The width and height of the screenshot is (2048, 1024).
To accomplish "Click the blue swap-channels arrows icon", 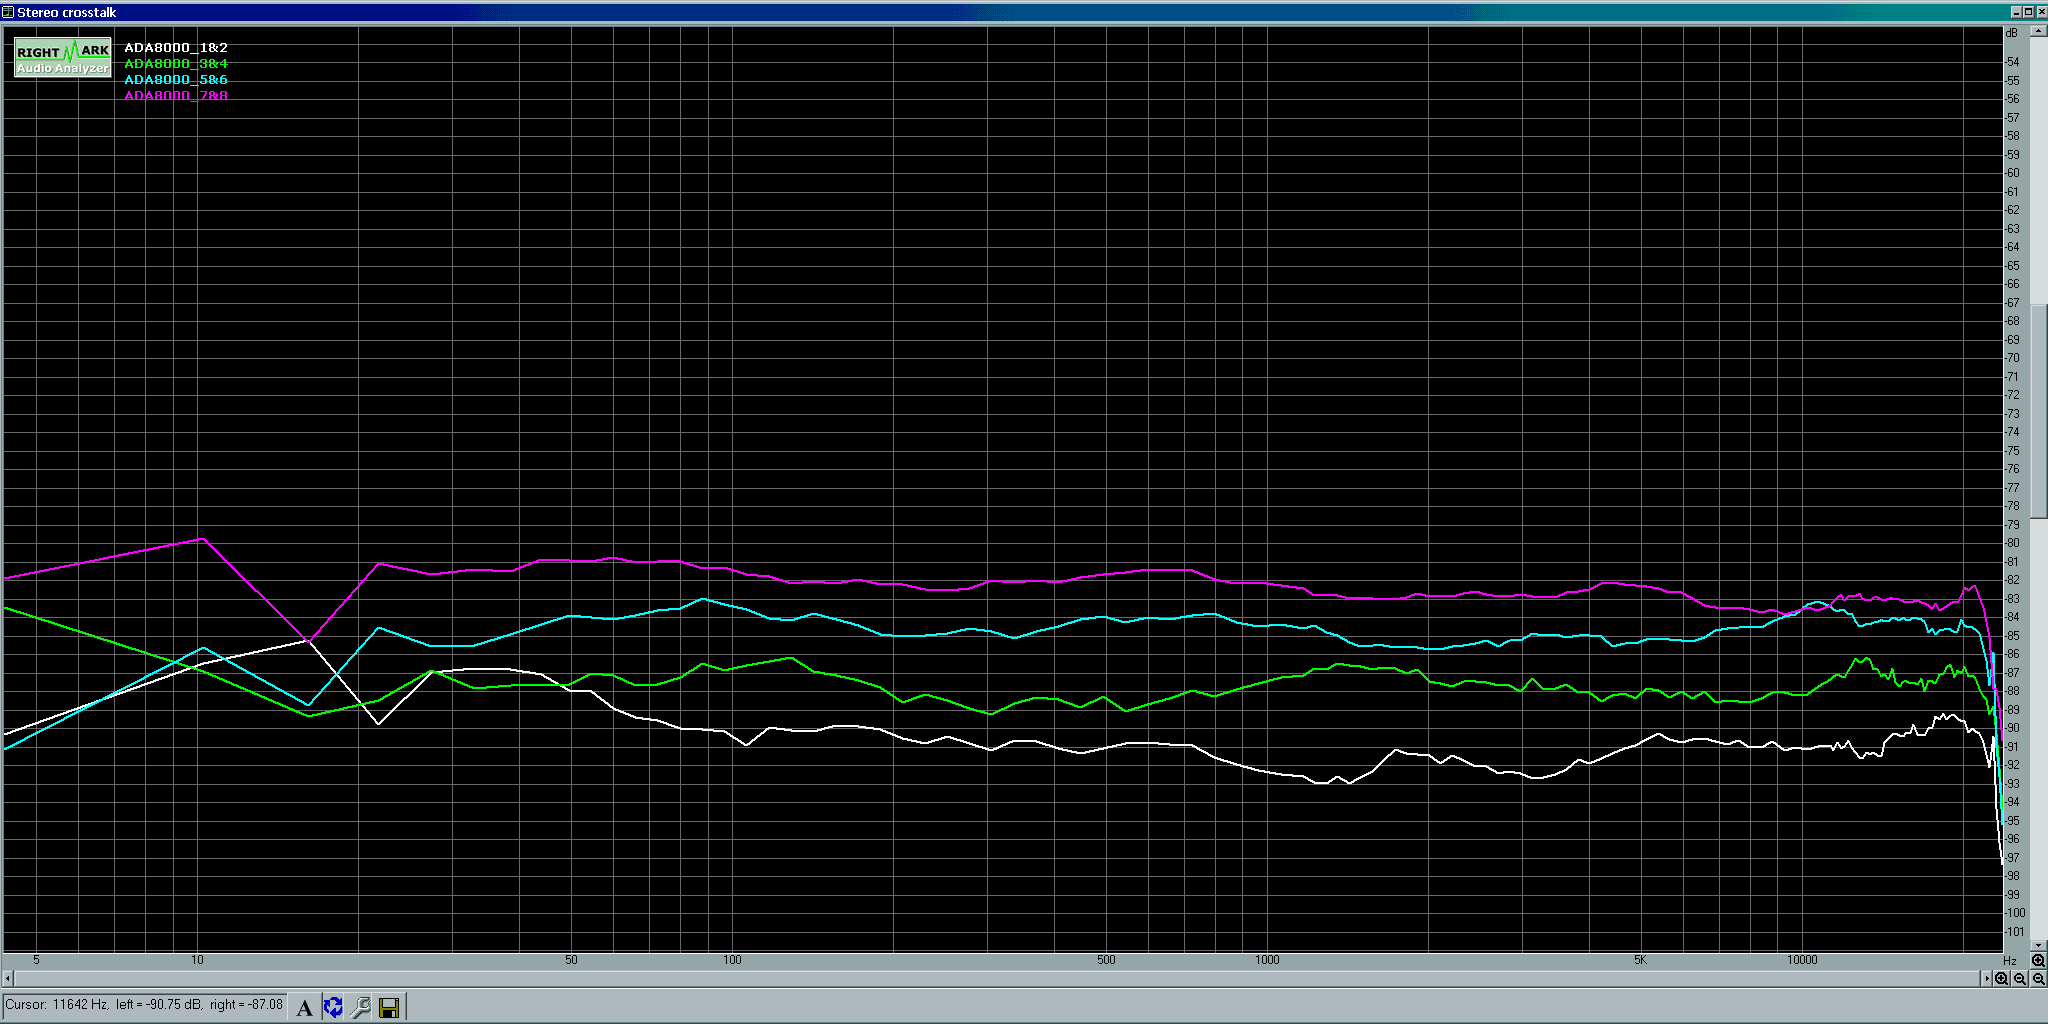I will click(333, 1007).
